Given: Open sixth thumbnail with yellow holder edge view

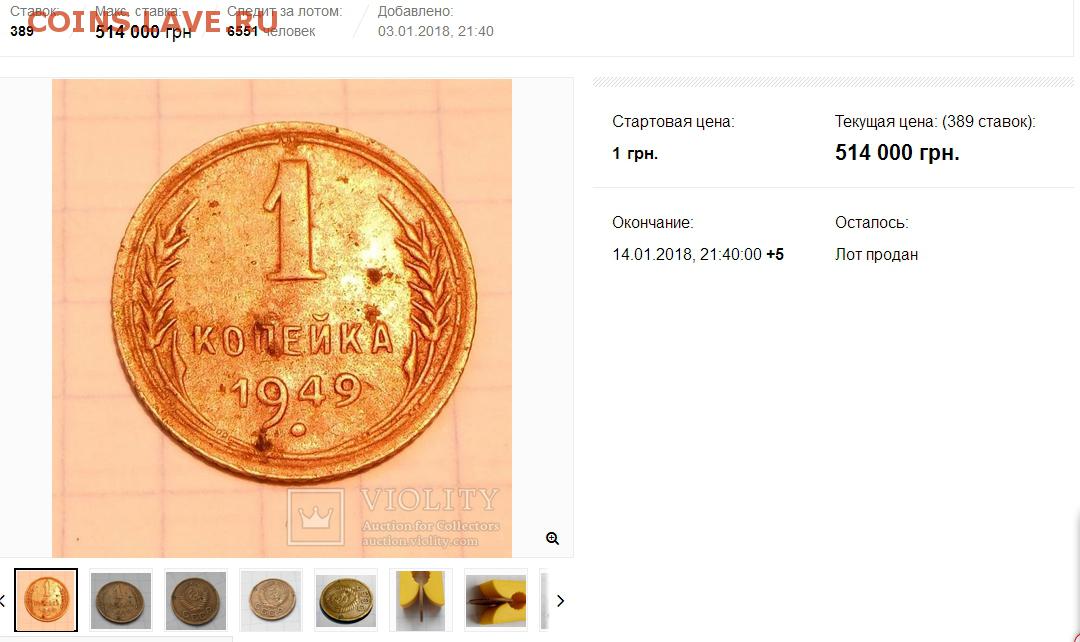Looking at the screenshot, I should tap(421, 600).
